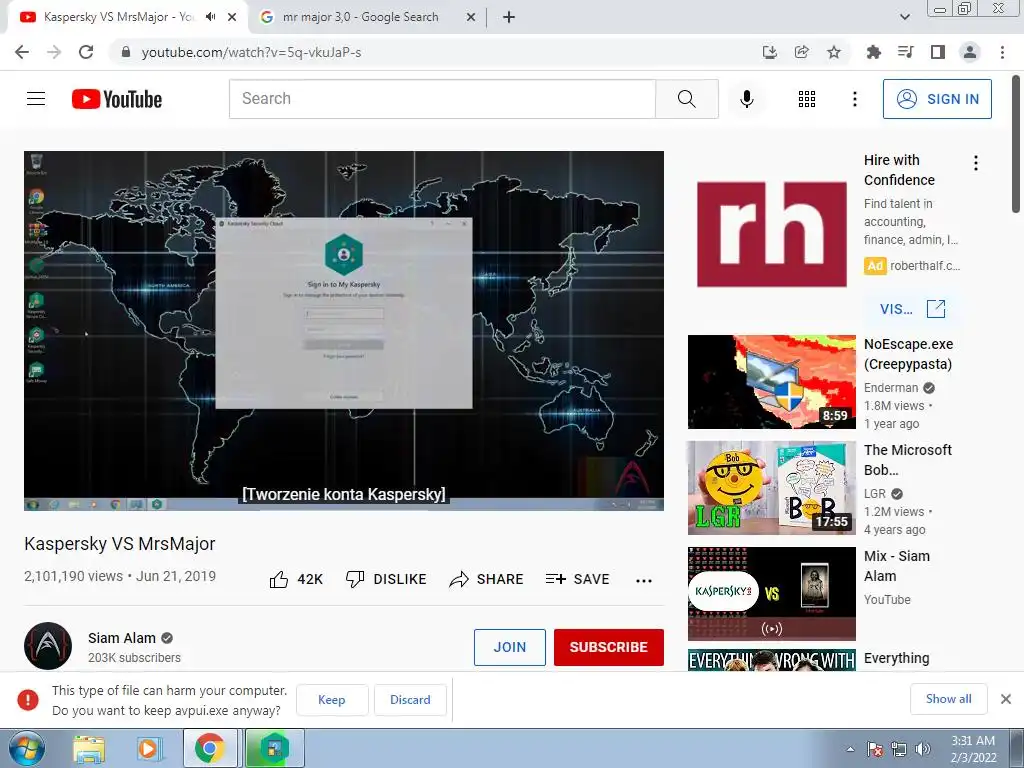This screenshot has width=1024, height=768.
Task: Switch to mr major 3,0 Google Search tab
Action: (360, 17)
